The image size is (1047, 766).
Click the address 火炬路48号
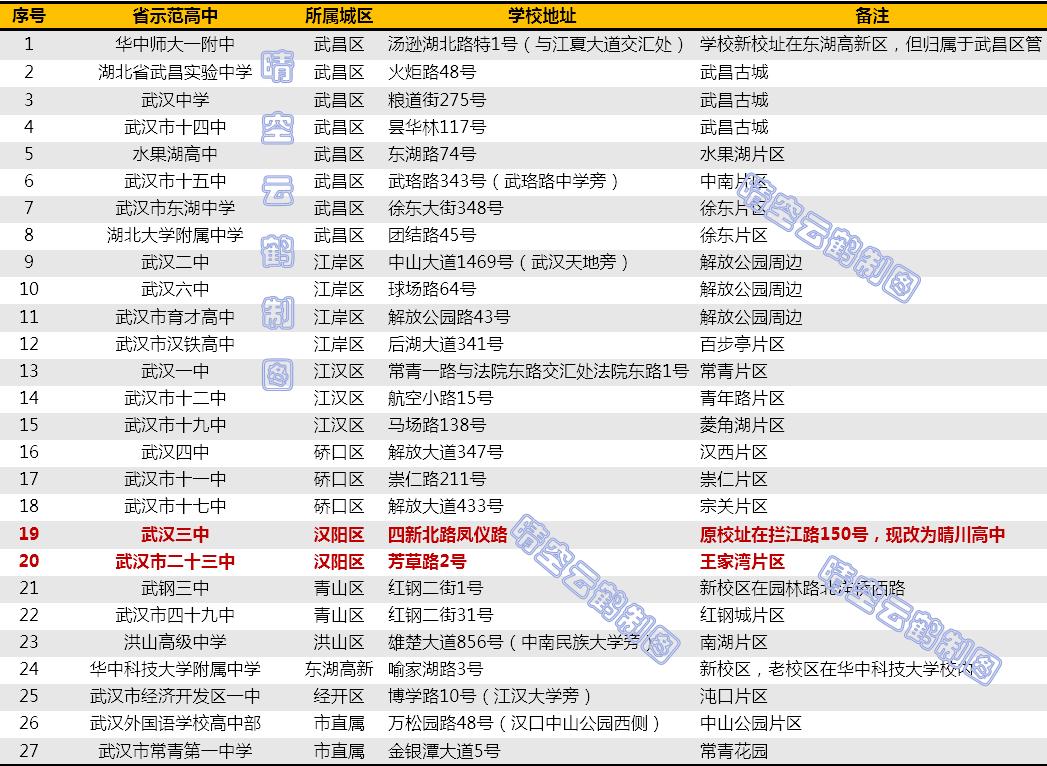[x=432, y=72]
